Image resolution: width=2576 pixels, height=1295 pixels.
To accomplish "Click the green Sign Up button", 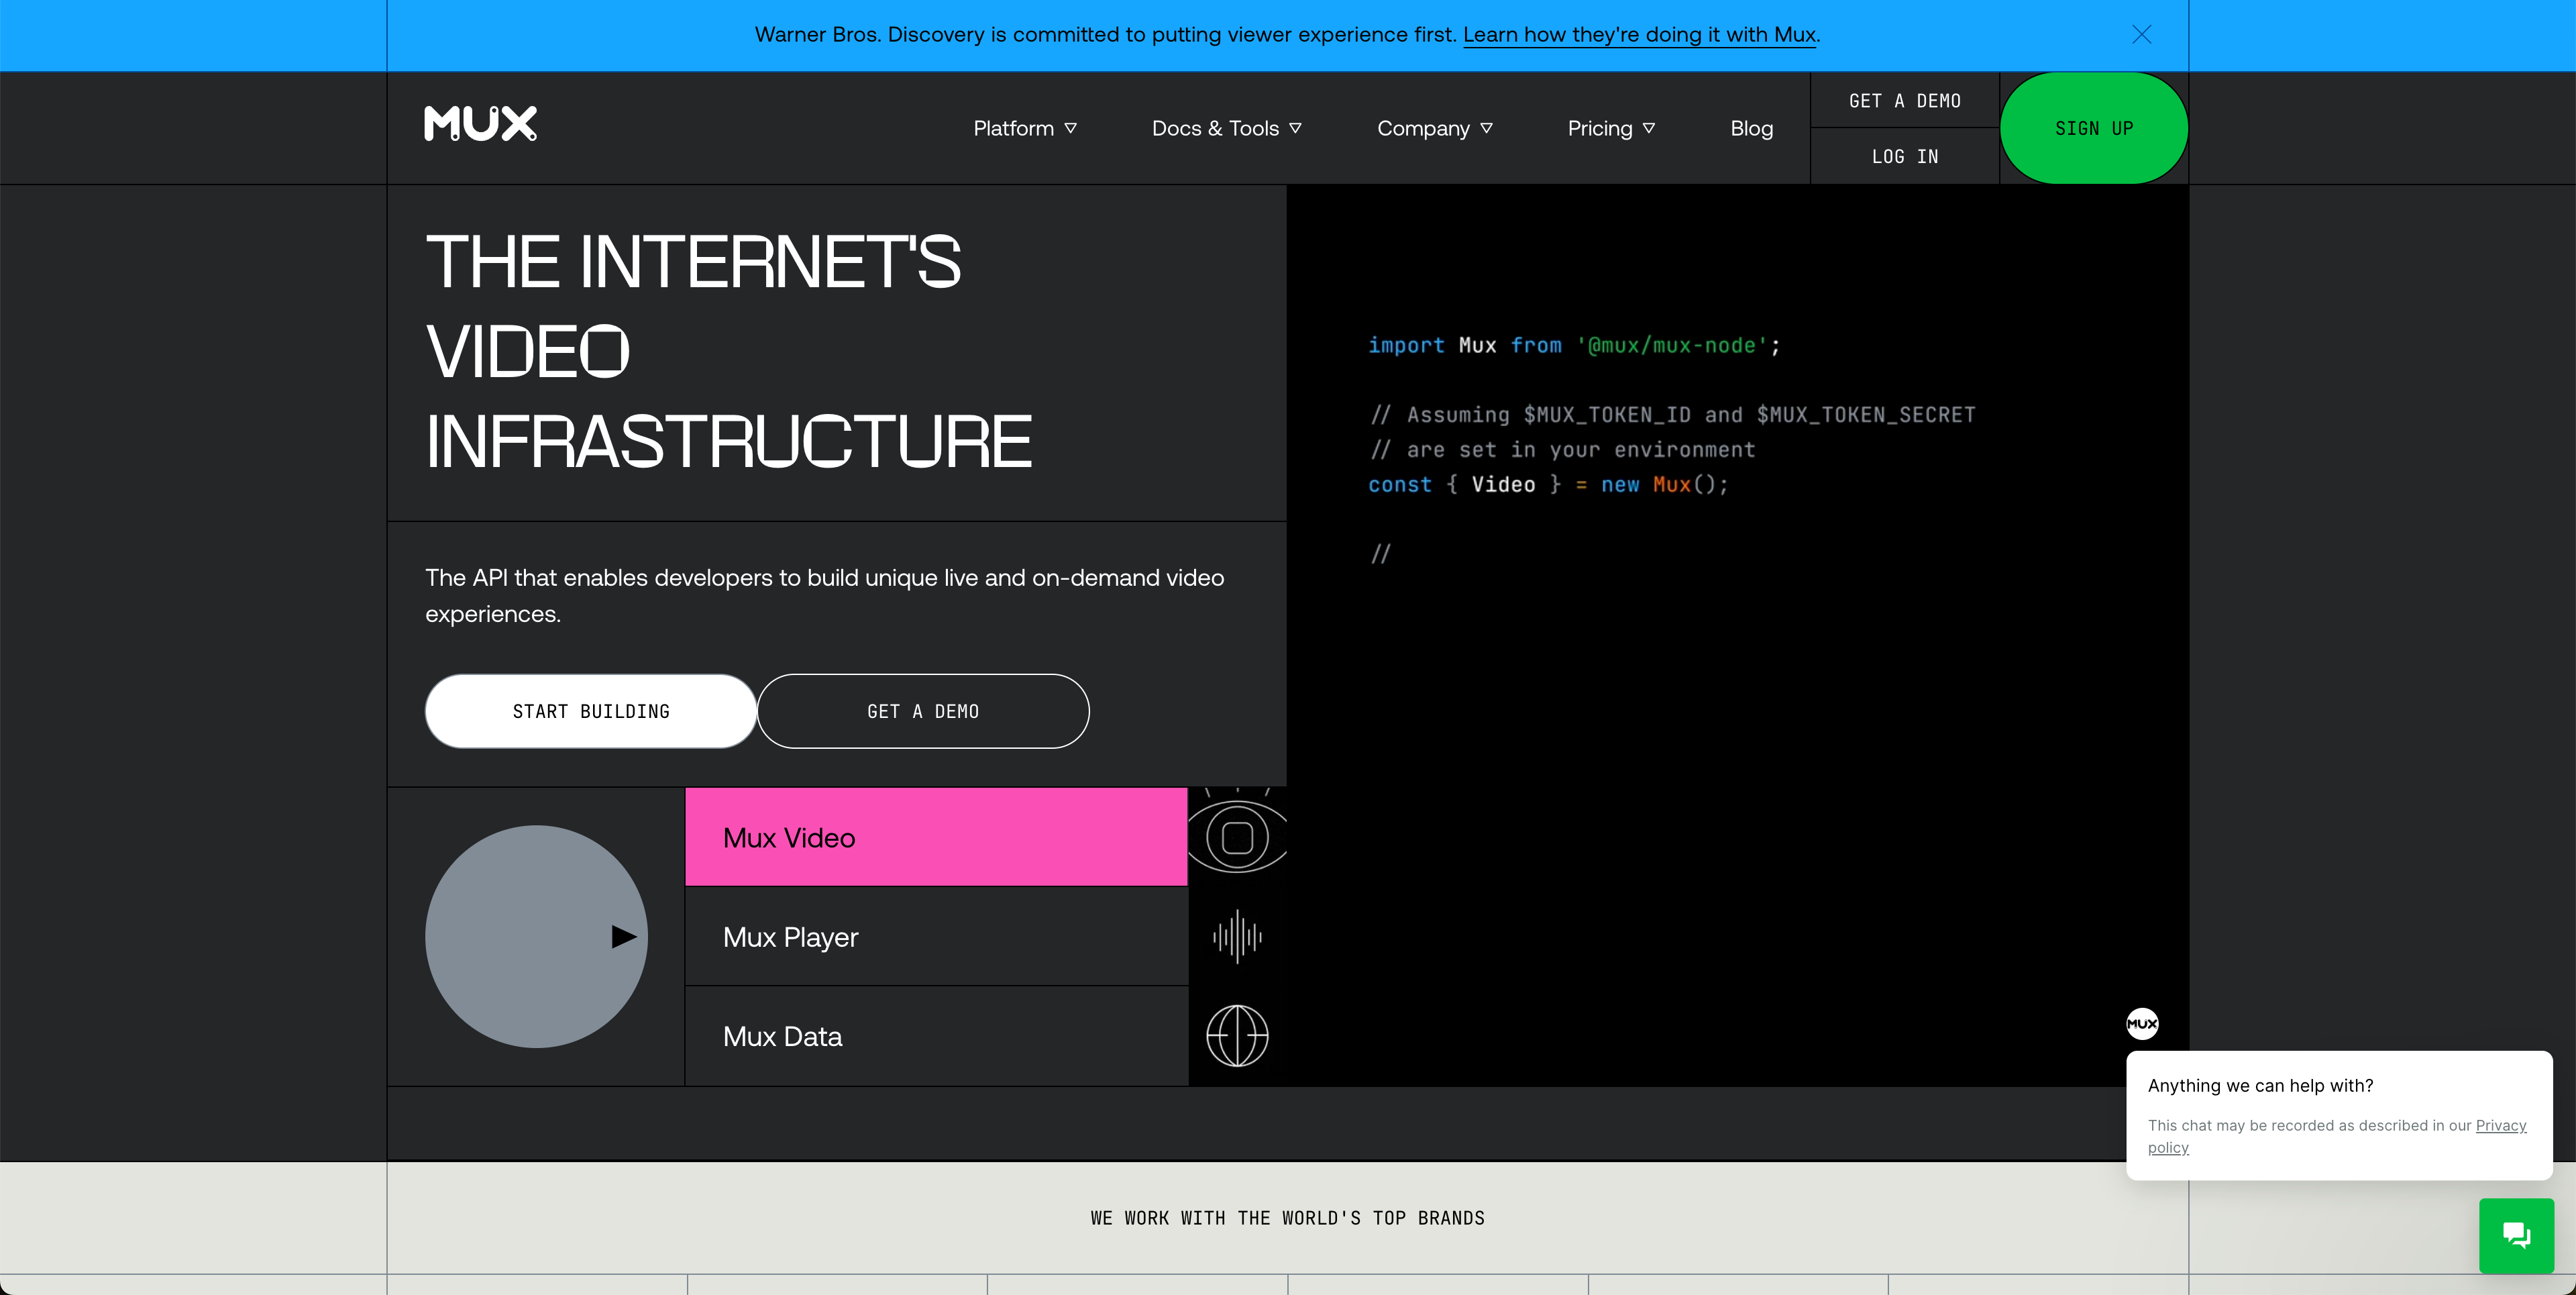I will [x=2094, y=128].
